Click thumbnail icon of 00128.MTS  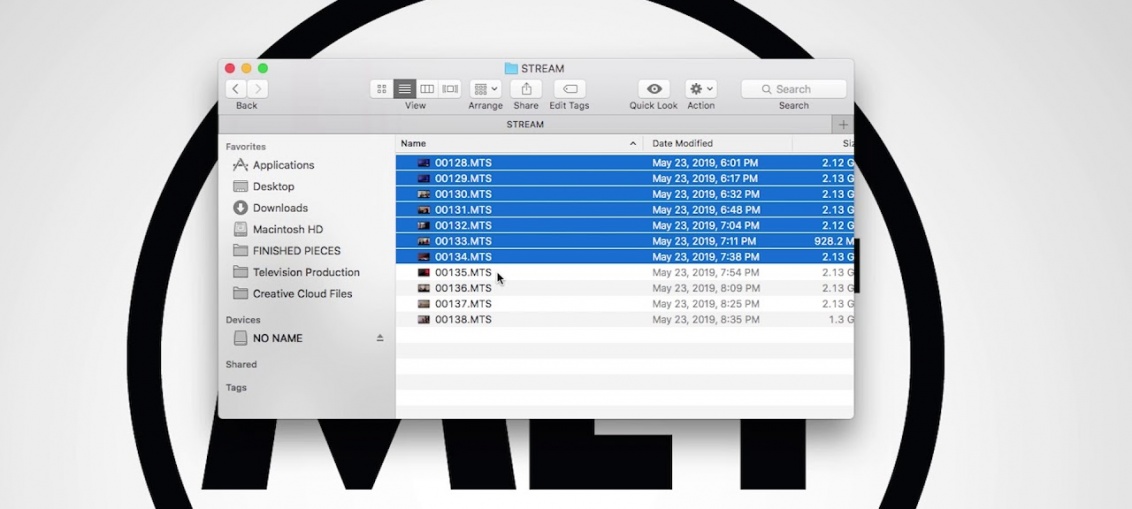[424, 162]
